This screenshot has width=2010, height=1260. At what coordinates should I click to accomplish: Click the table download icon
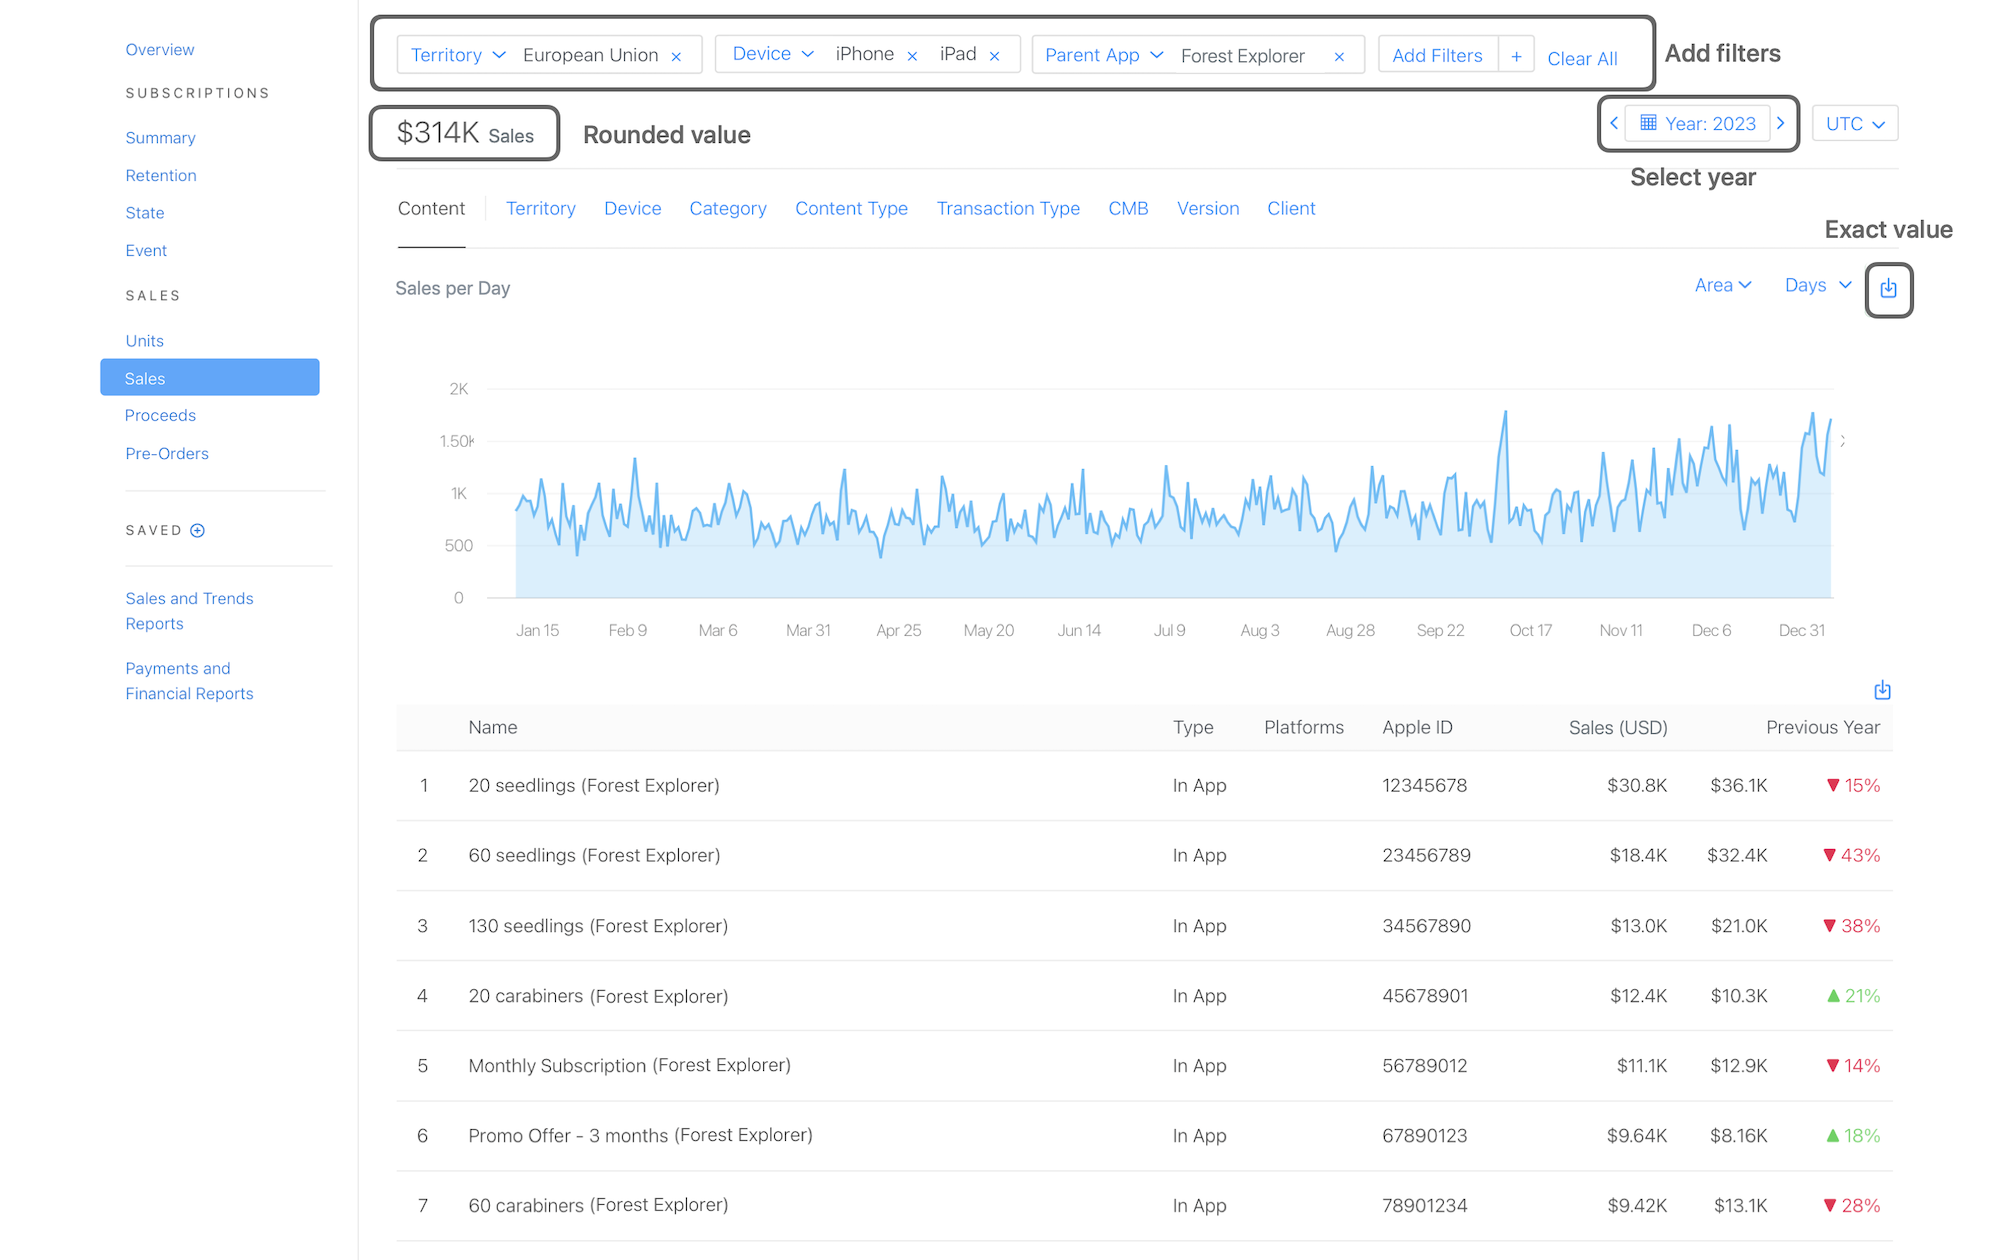point(1882,690)
